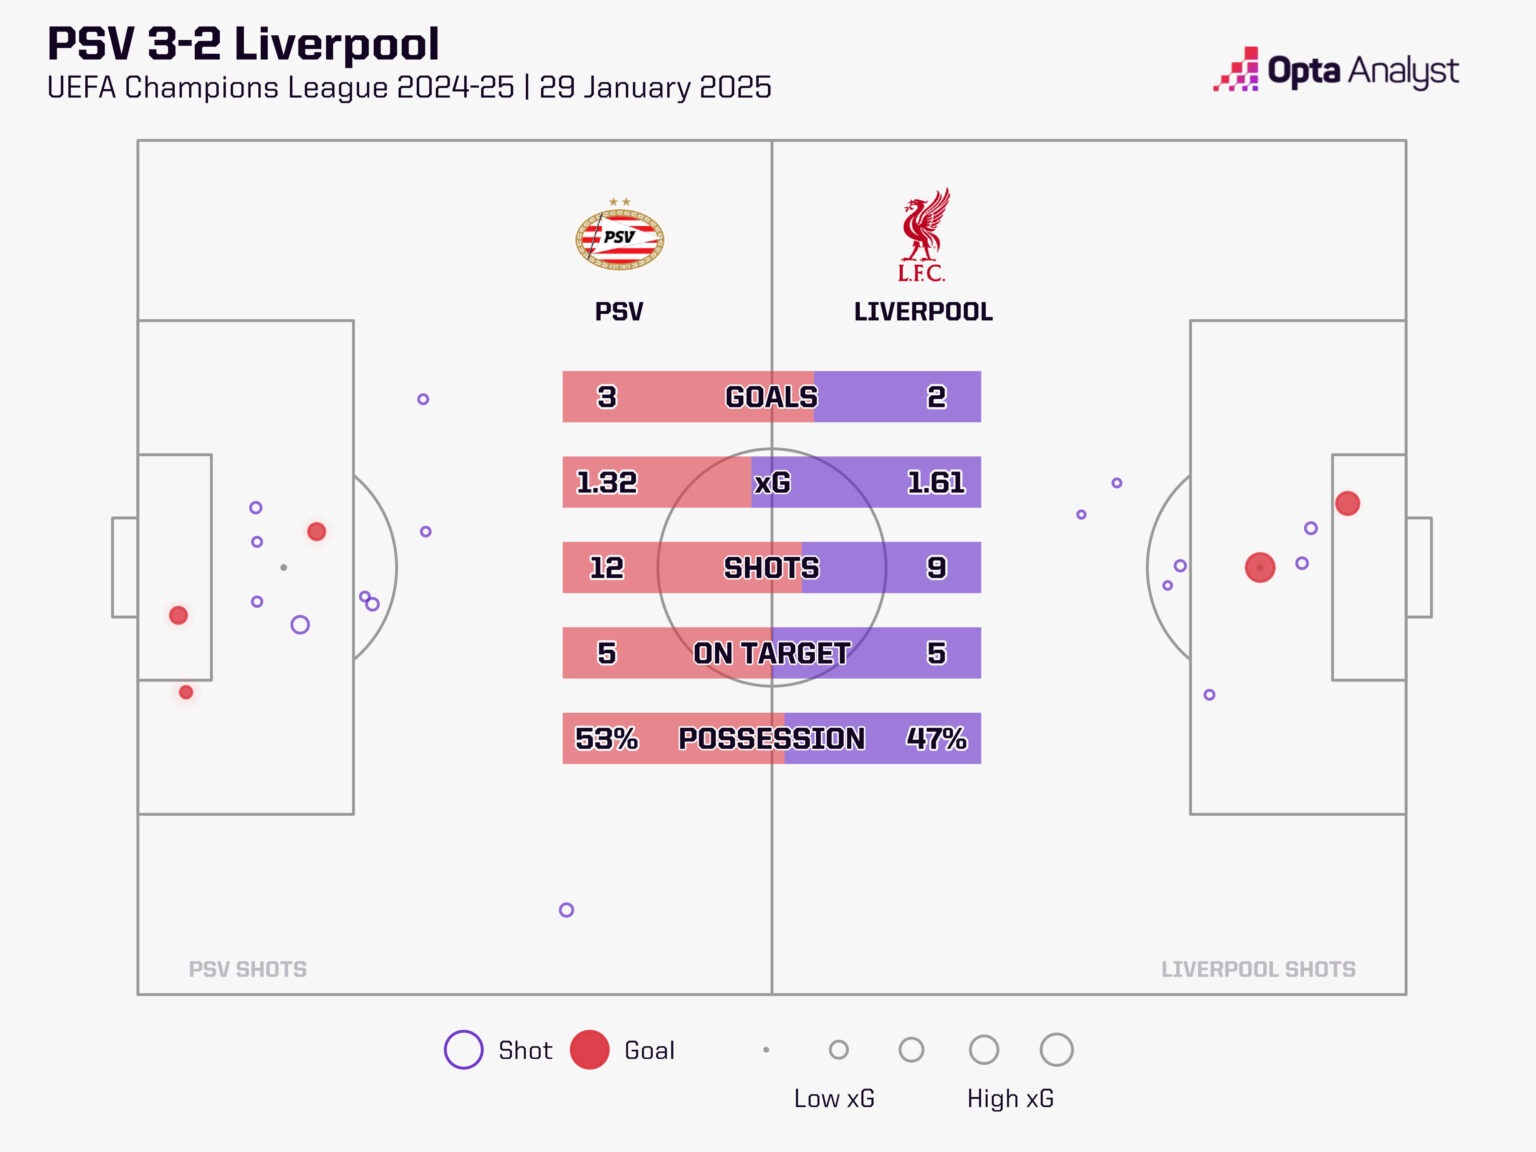Click Liverpool's large central goal marker
This screenshot has width=1536, height=1152.
pyautogui.click(x=1260, y=567)
